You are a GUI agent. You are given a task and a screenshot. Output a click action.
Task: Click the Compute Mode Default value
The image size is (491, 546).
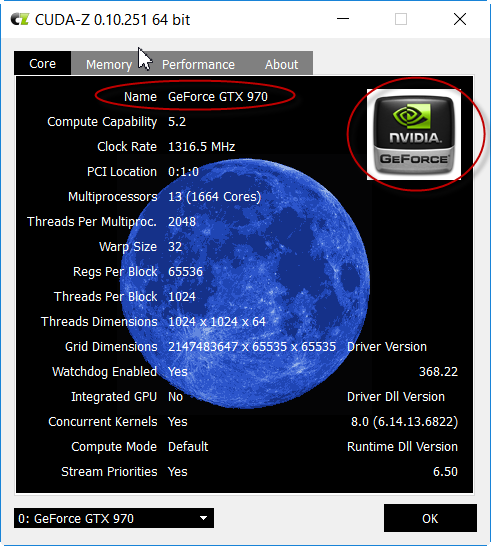188,447
